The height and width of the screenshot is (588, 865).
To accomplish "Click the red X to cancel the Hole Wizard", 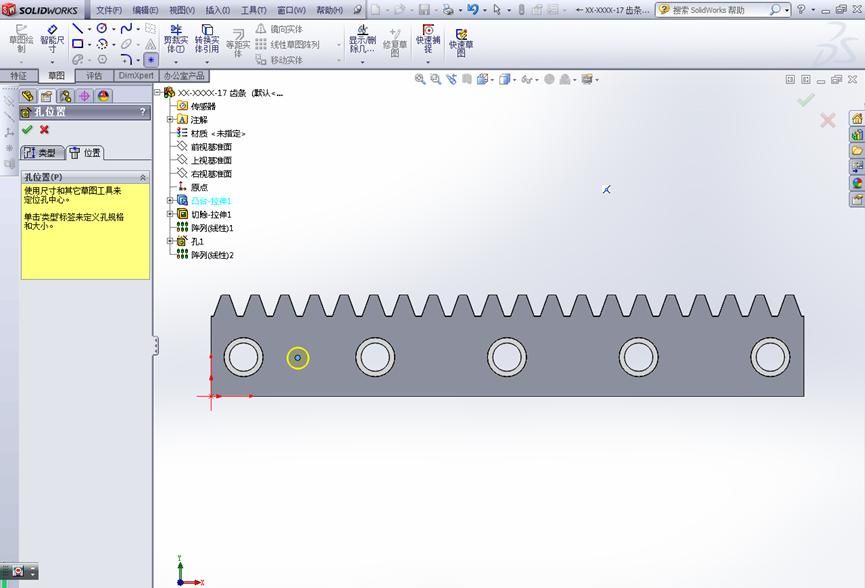I will tap(44, 129).
